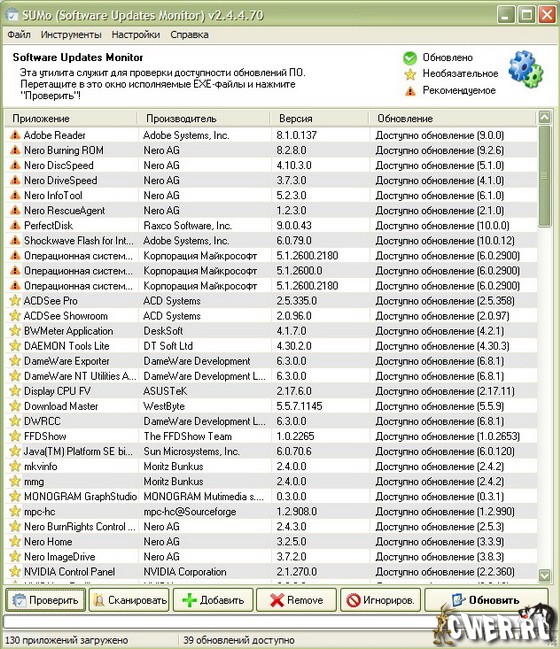Viewport: 560px width, 649px height.
Task: Click the star icon beside BWMeter Application
Action: [x=15, y=331]
